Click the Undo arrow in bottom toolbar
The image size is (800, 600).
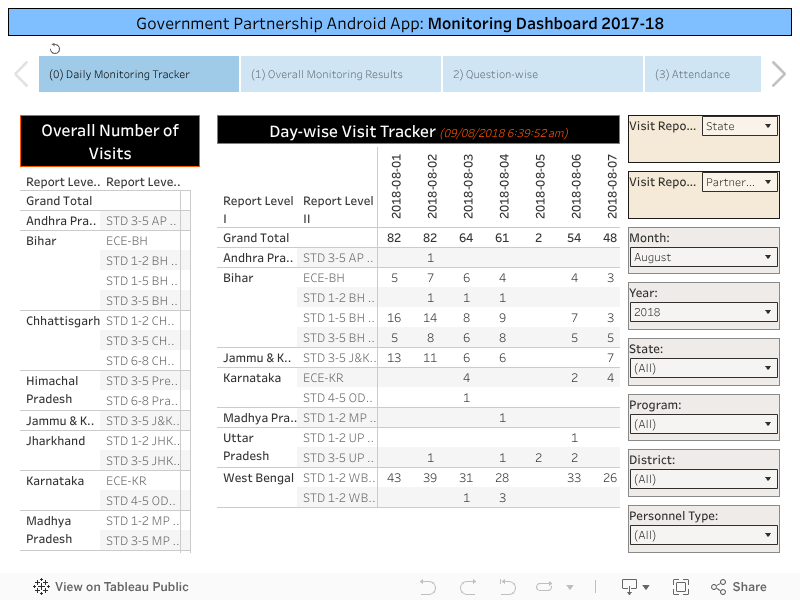[x=428, y=587]
